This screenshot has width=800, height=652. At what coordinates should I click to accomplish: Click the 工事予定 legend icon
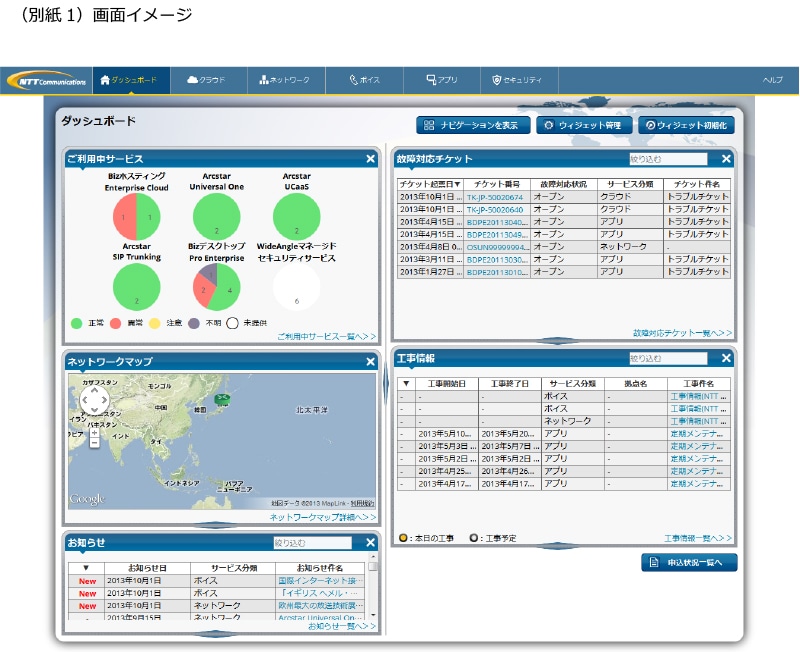[473, 538]
